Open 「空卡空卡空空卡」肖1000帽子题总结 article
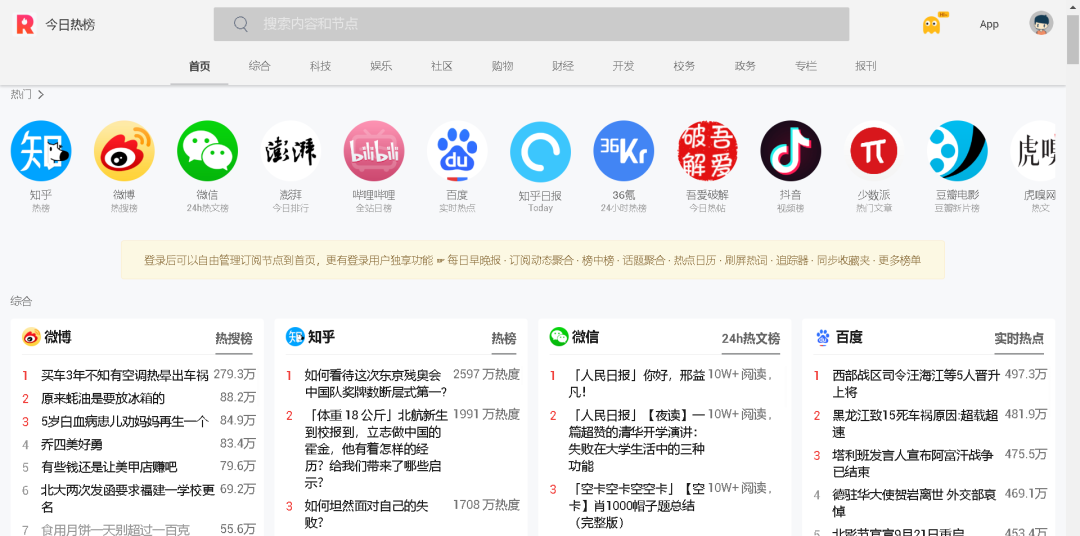 coord(637,506)
